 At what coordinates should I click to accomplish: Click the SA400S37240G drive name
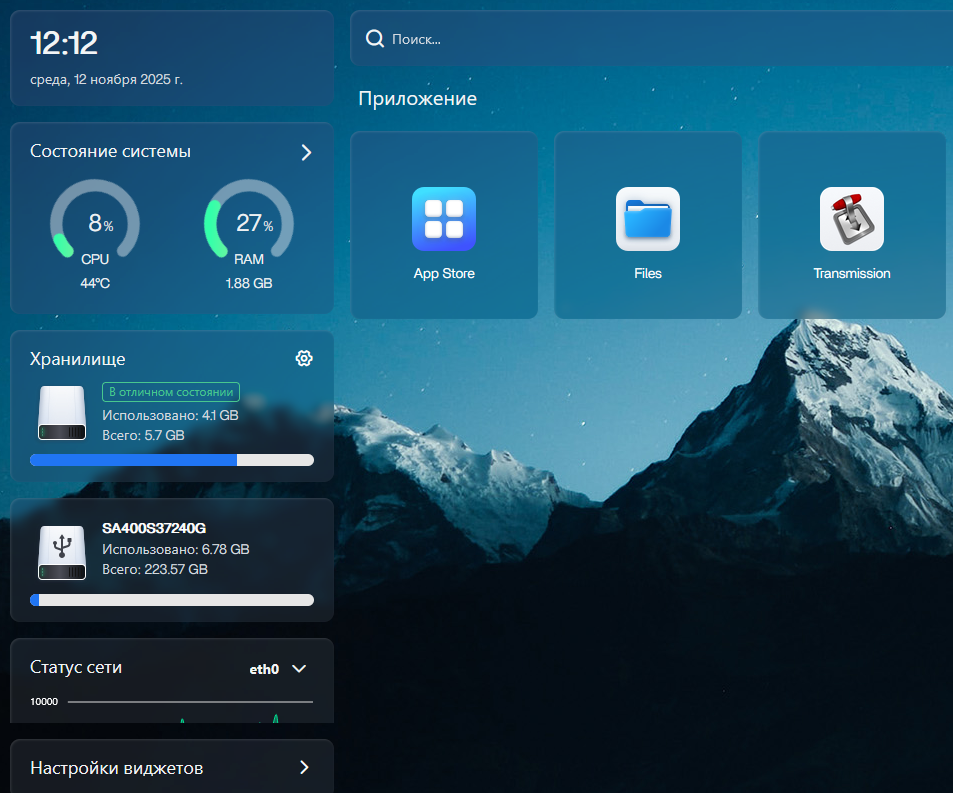pyautogui.click(x=154, y=528)
